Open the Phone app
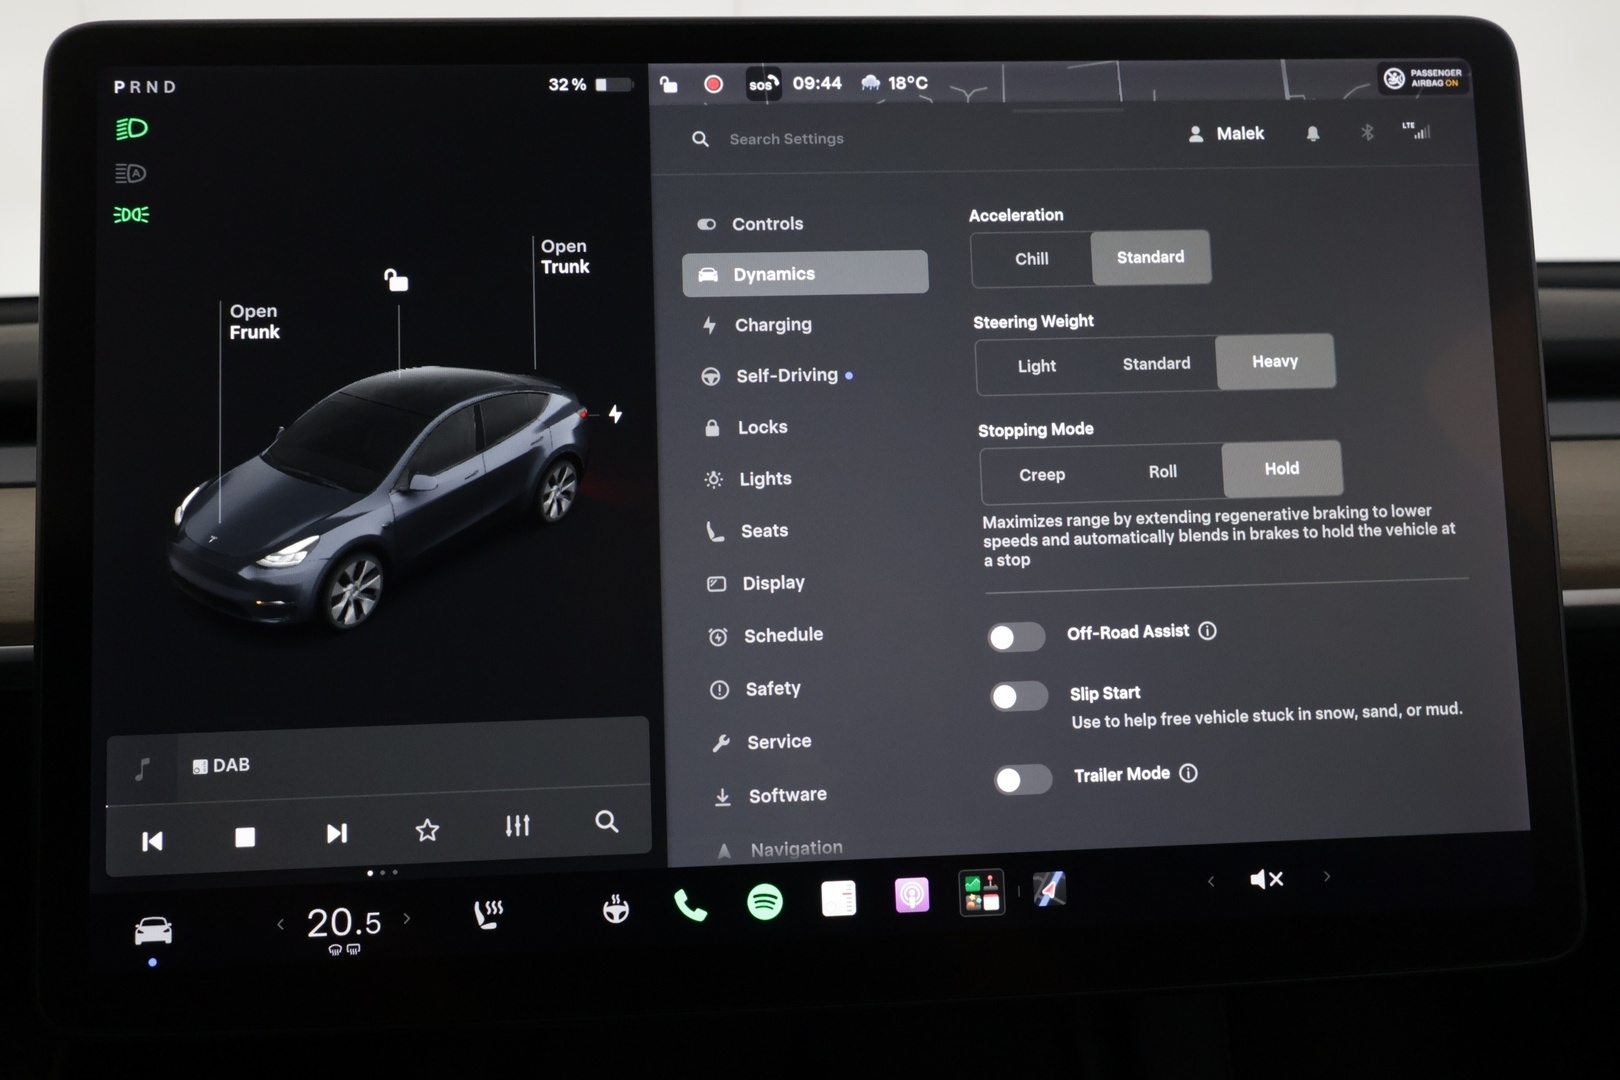Viewport: 1620px width, 1080px height. (690, 905)
